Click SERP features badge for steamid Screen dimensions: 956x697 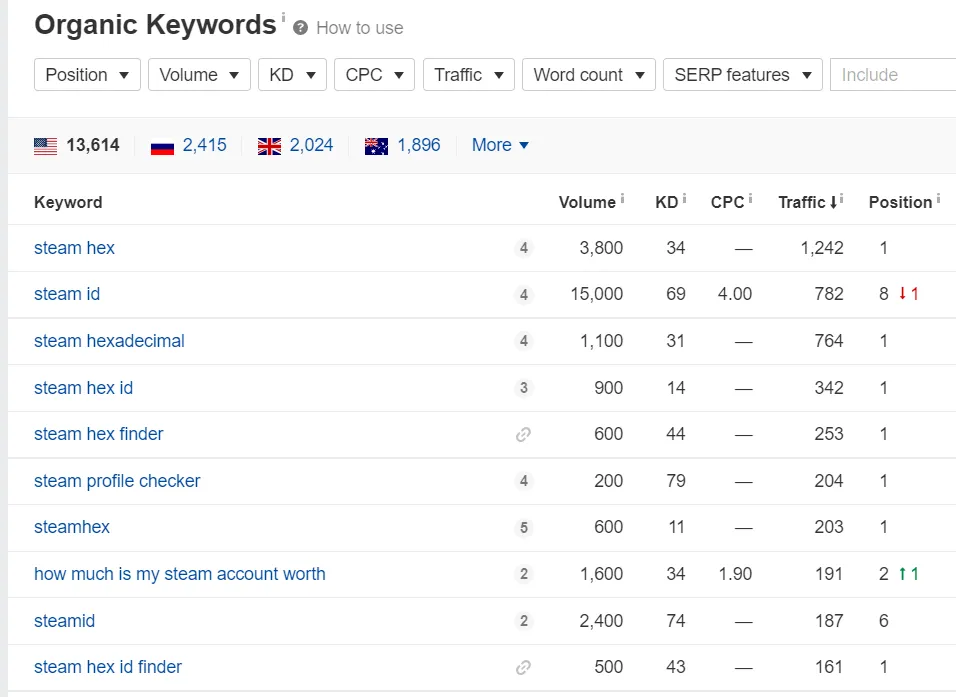click(524, 621)
